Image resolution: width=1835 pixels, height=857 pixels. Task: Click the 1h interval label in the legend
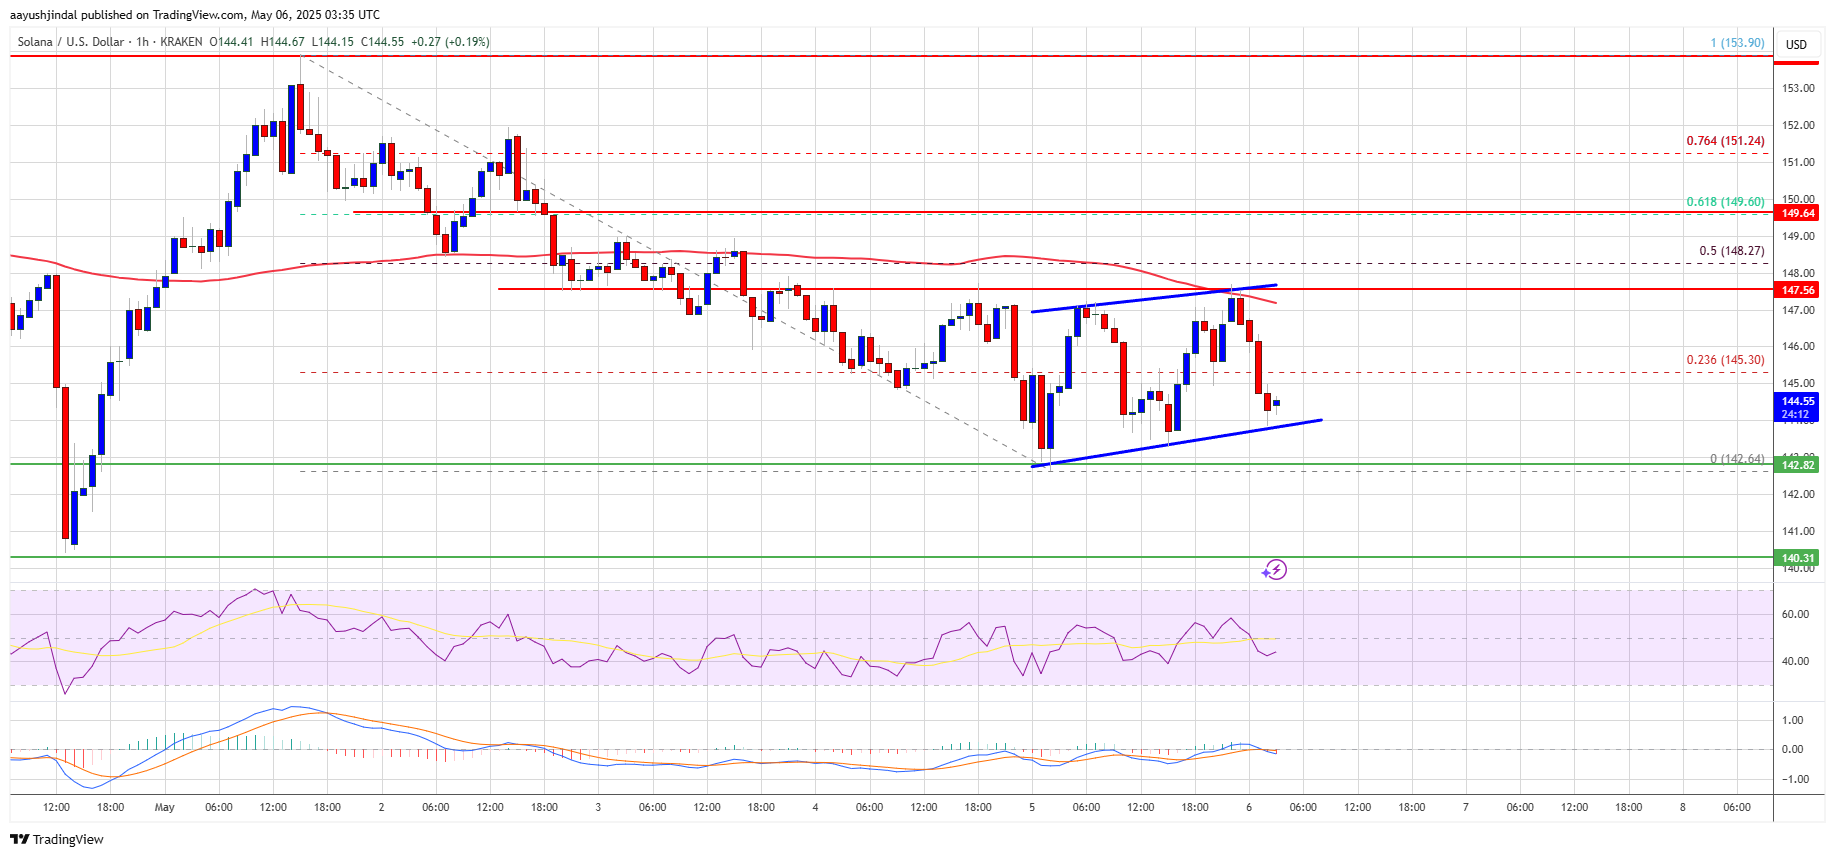point(142,42)
